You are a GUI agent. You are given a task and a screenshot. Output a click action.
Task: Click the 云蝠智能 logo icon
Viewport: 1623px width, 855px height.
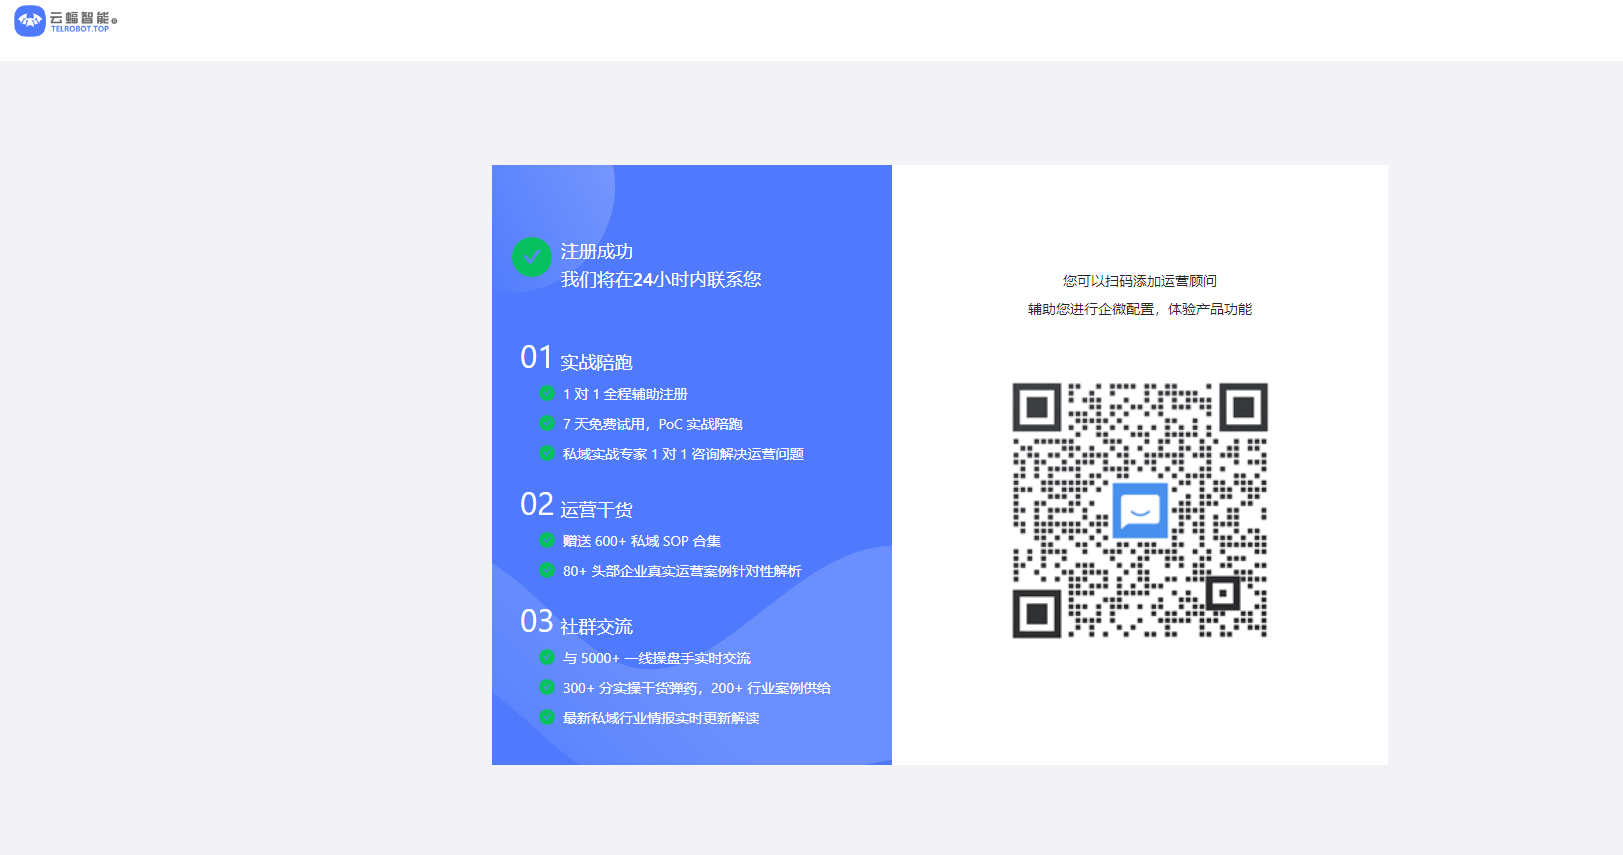30,21
